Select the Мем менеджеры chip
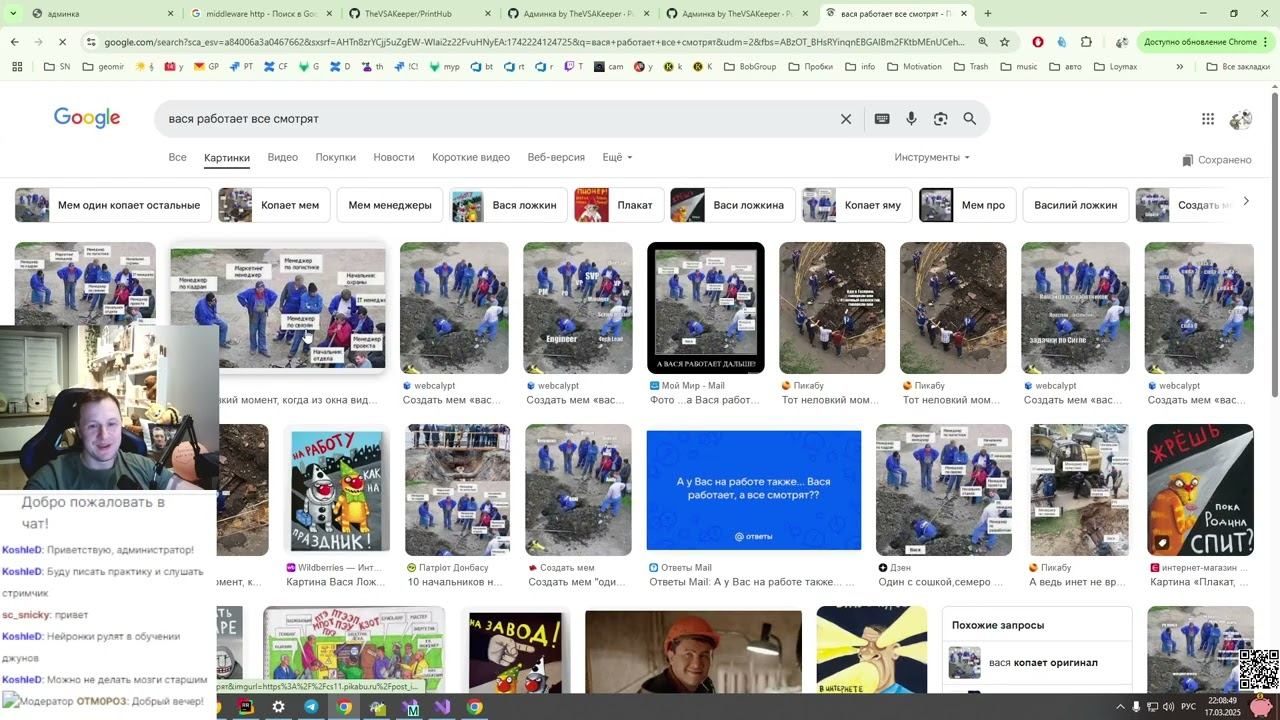This screenshot has height=720, width=1280. [x=390, y=205]
